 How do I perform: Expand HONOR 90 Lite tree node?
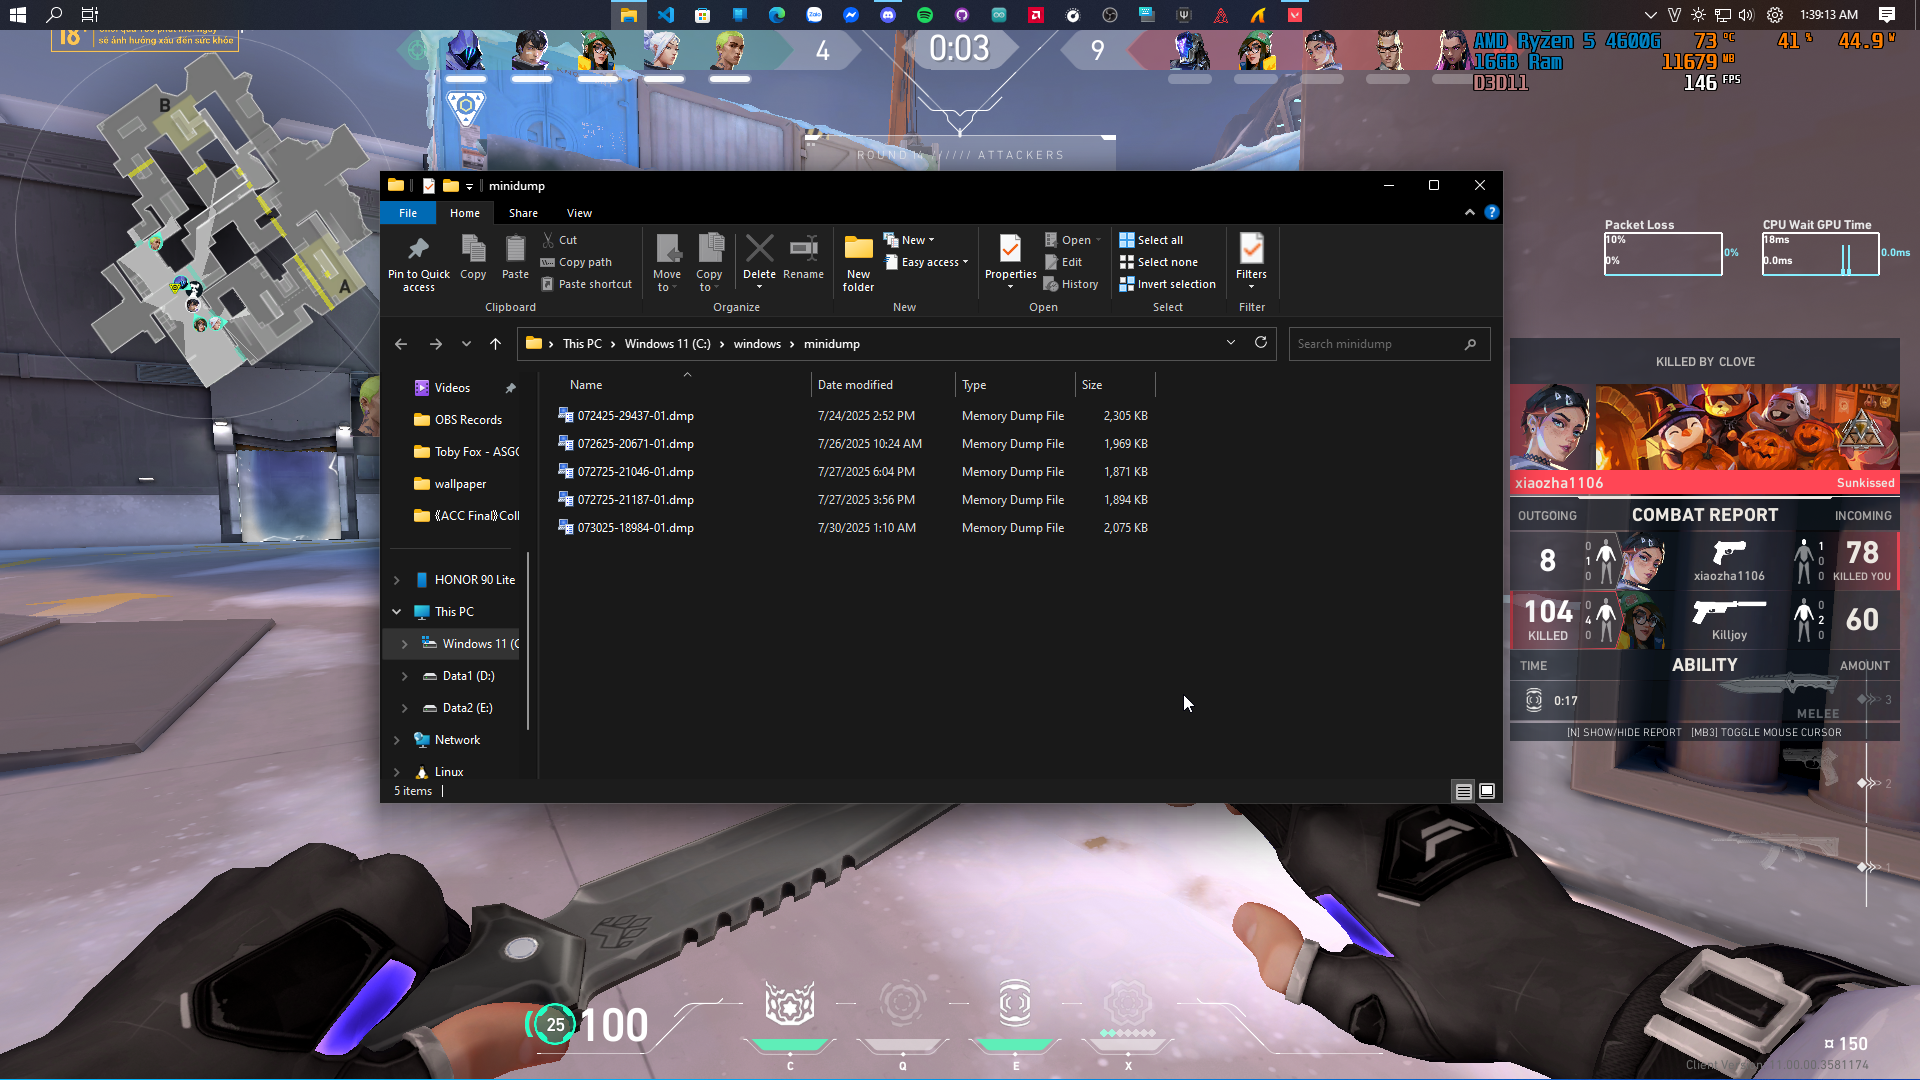click(x=397, y=580)
